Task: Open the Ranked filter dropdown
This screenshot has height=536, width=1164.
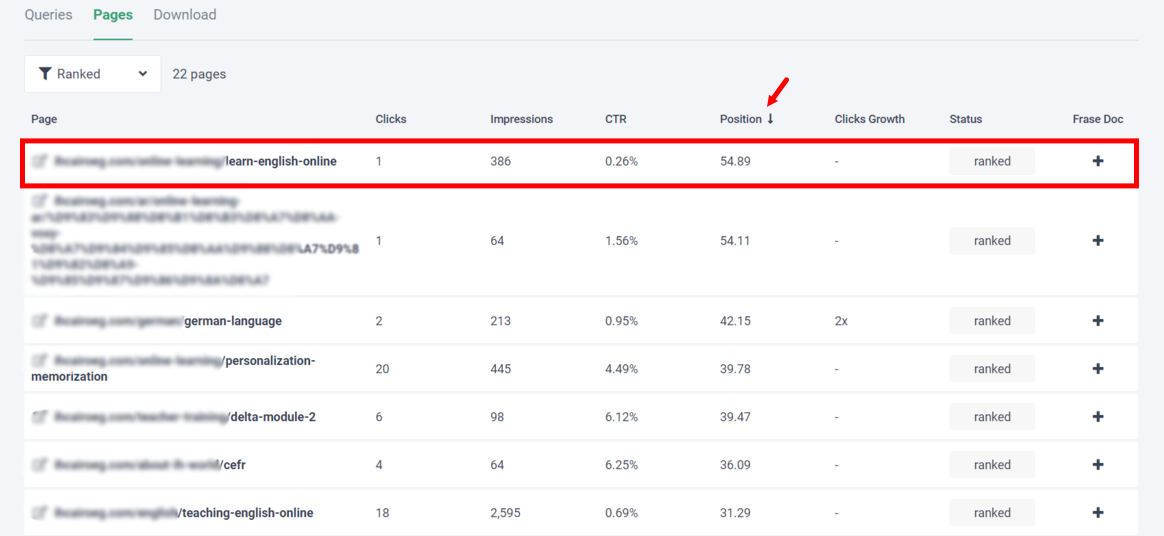Action: tap(93, 74)
